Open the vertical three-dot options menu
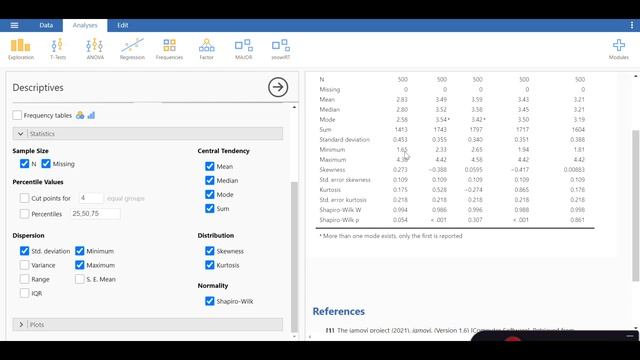This screenshot has height=360, width=640. coord(632,25)
